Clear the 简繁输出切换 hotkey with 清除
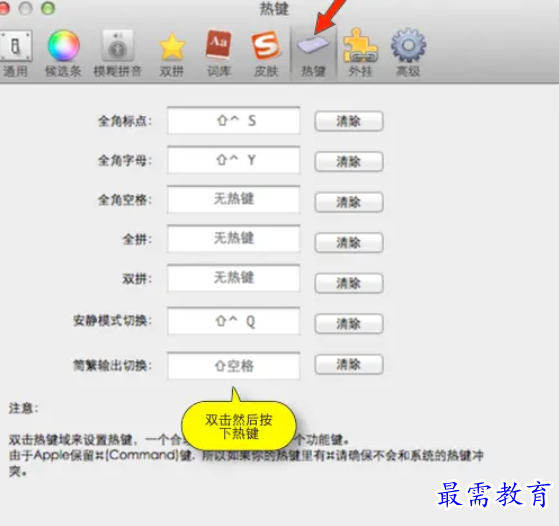 coord(349,364)
